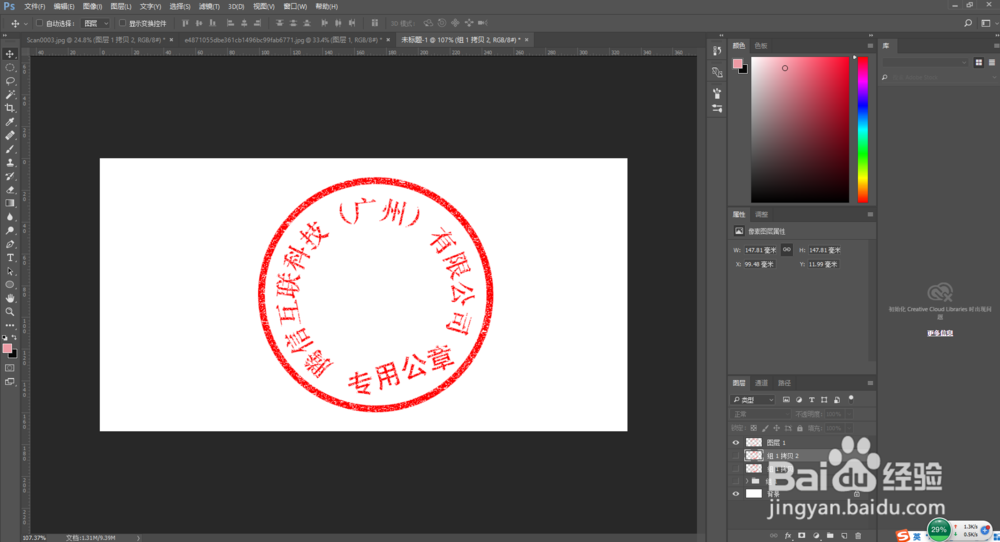Select the Healing Brush tool
The height and width of the screenshot is (542, 1000).
10,135
